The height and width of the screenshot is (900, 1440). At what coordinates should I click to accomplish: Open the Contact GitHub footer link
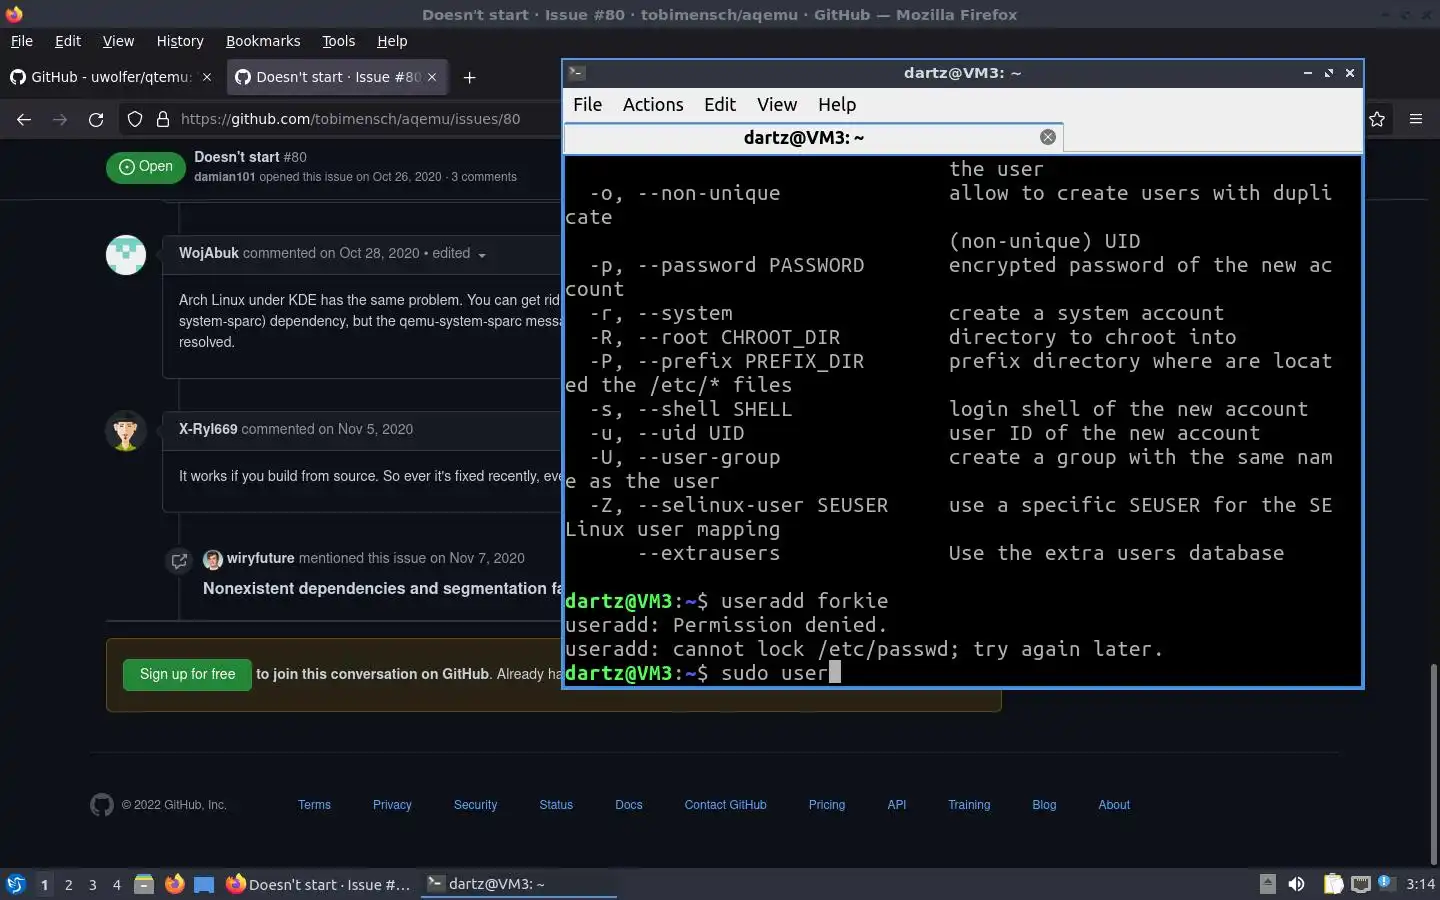point(725,805)
